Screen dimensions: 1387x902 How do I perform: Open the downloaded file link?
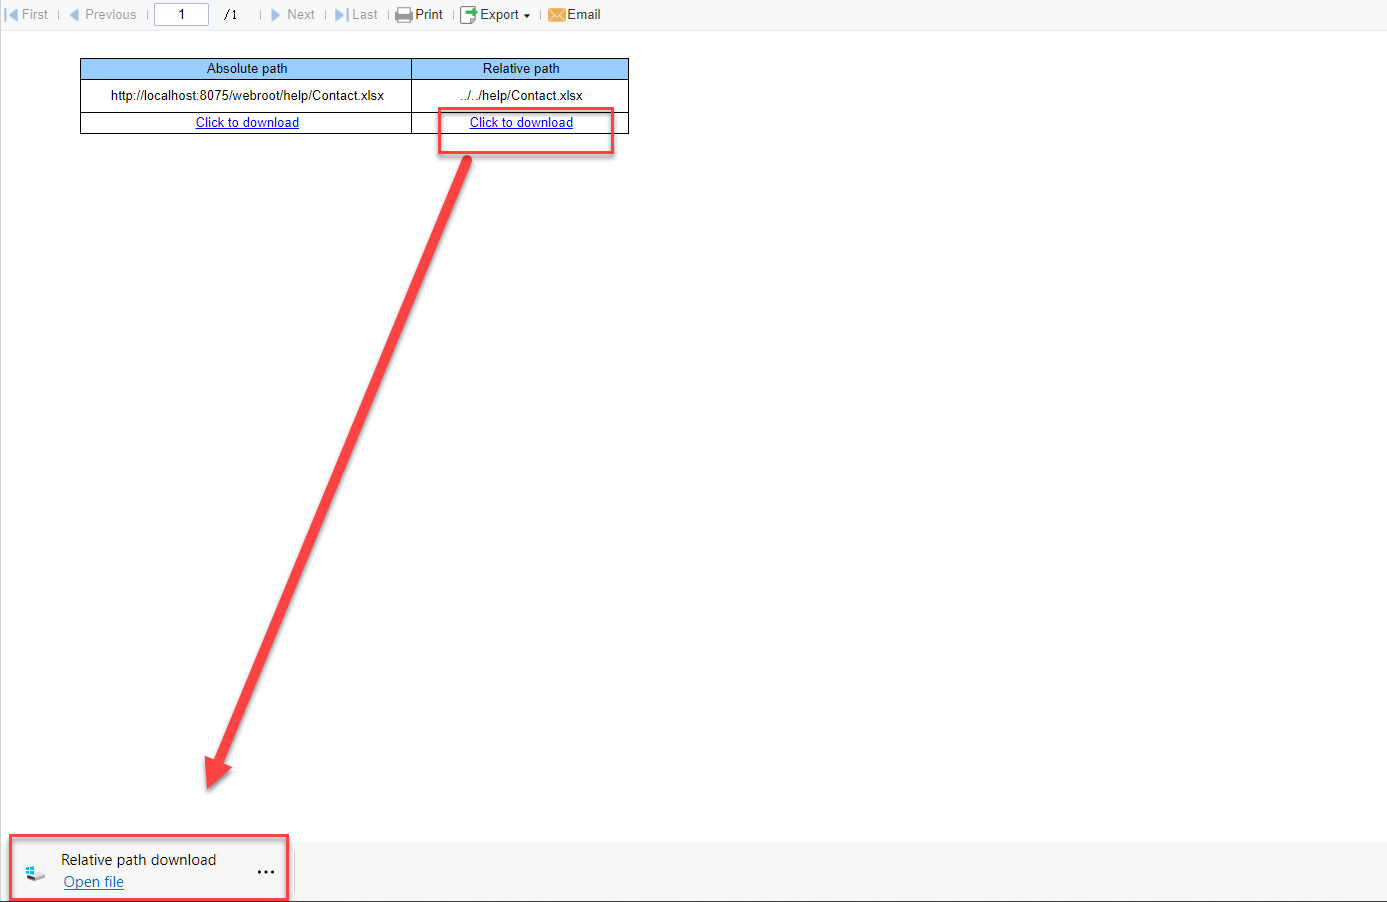click(94, 882)
